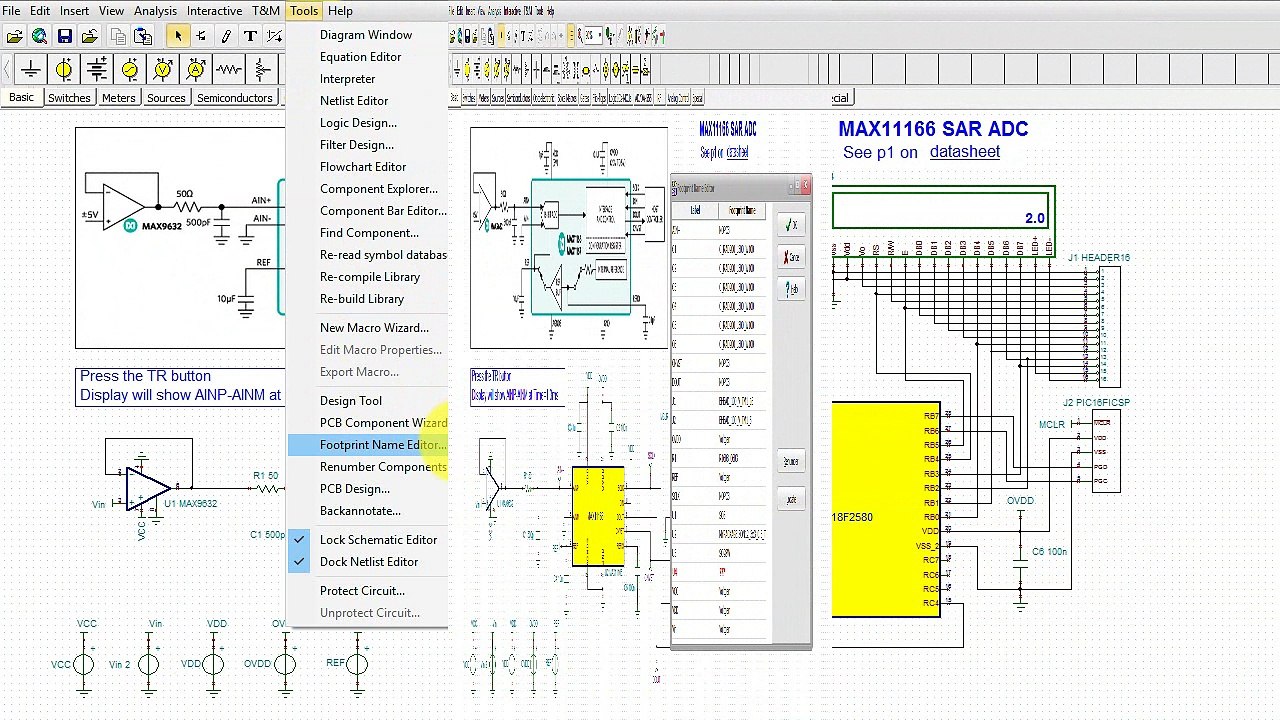Choose Interpreter menu entry
Image resolution: width=1280 pixels, height=720 pixels.
pos(366,79)
